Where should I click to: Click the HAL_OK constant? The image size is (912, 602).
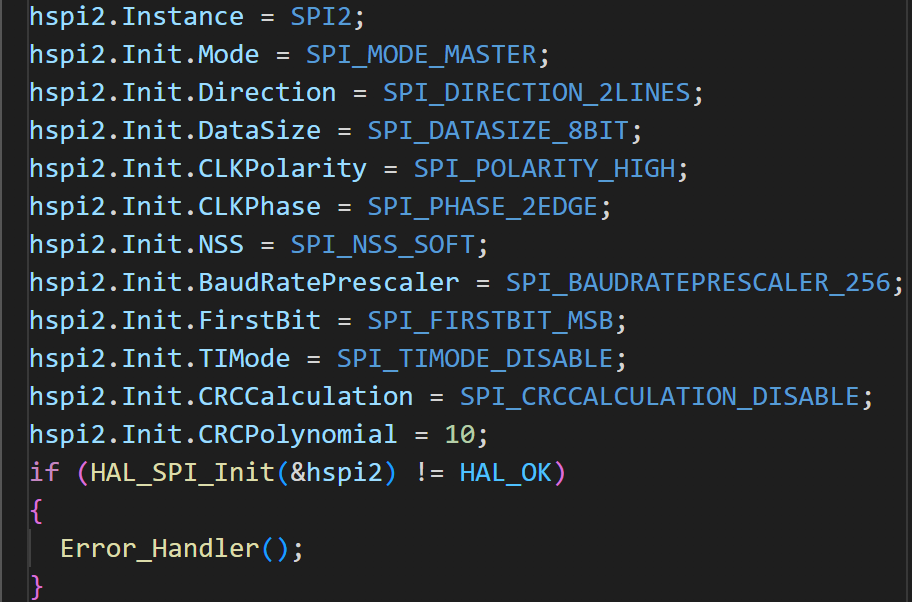pyautogui.click(x=505, y=473)
